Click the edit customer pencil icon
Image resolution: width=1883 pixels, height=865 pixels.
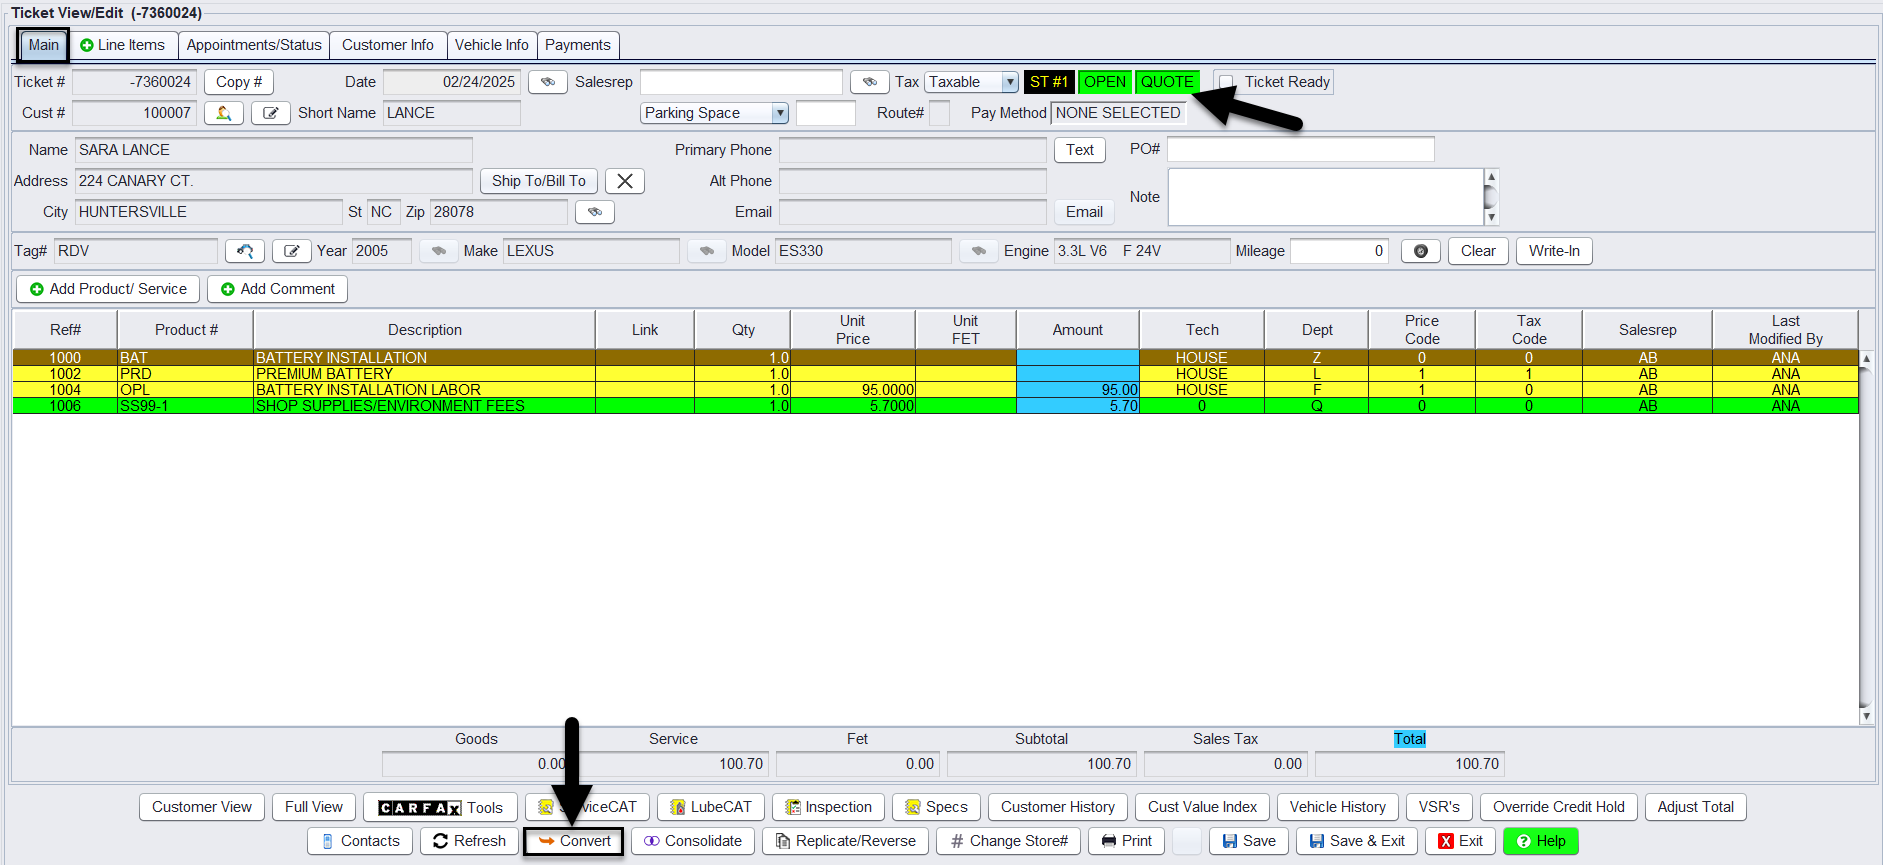click(x=270, y=113)
